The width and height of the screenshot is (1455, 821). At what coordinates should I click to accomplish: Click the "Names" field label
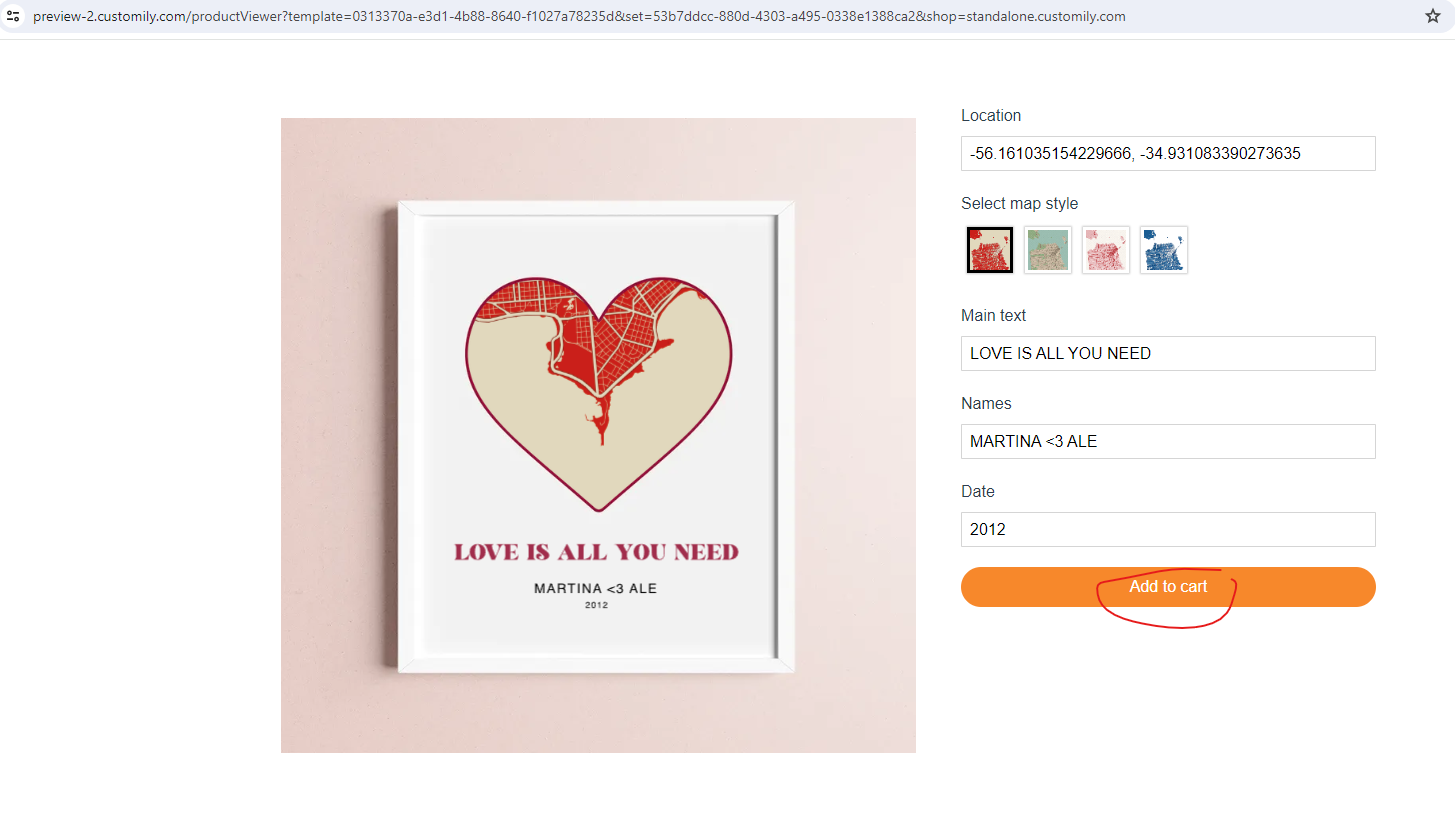(986, 404)
